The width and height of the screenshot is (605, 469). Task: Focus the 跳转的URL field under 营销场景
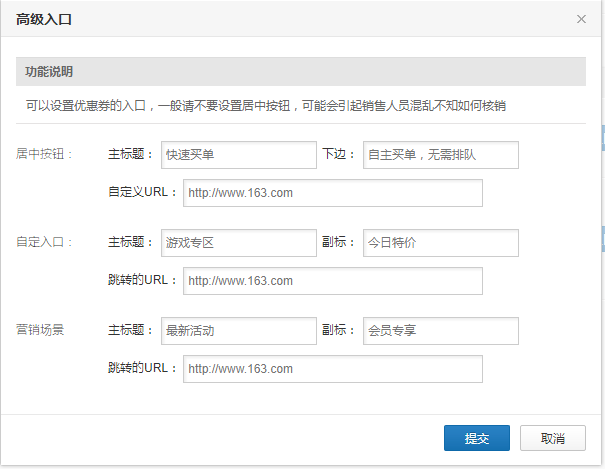coord(332,369)
